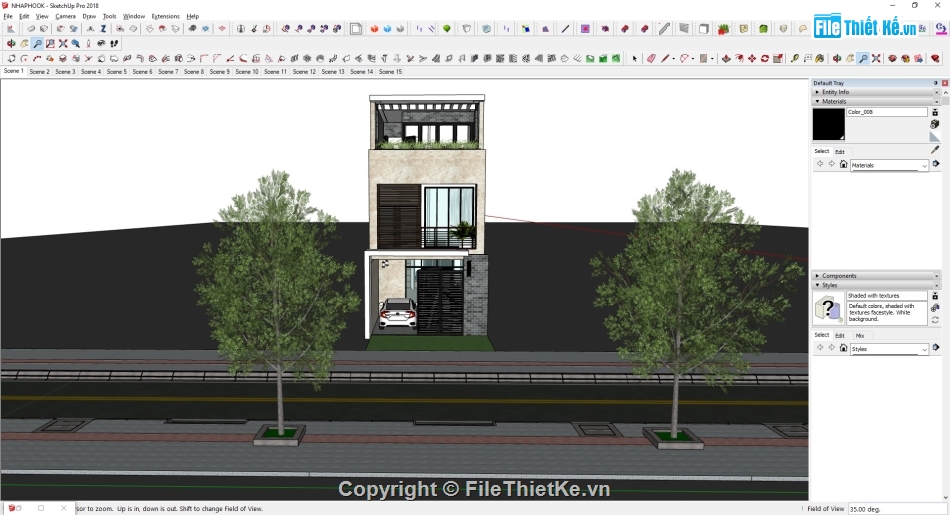Click Create new Style icon
The image size is (950, 515).
(x=935, y=308)
